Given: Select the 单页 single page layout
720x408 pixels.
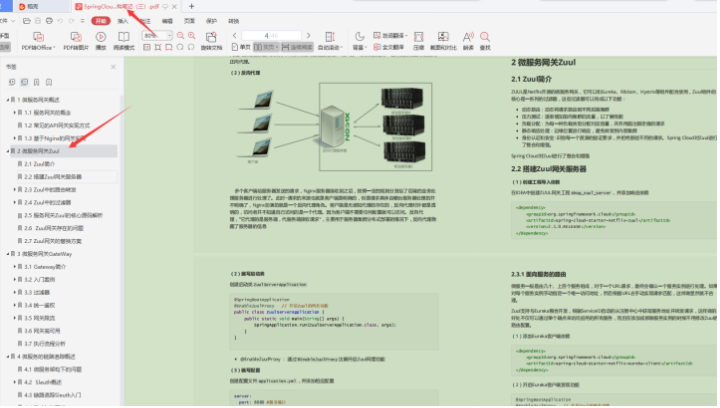Looking at the screenshot, I should (x=241, y=47).
